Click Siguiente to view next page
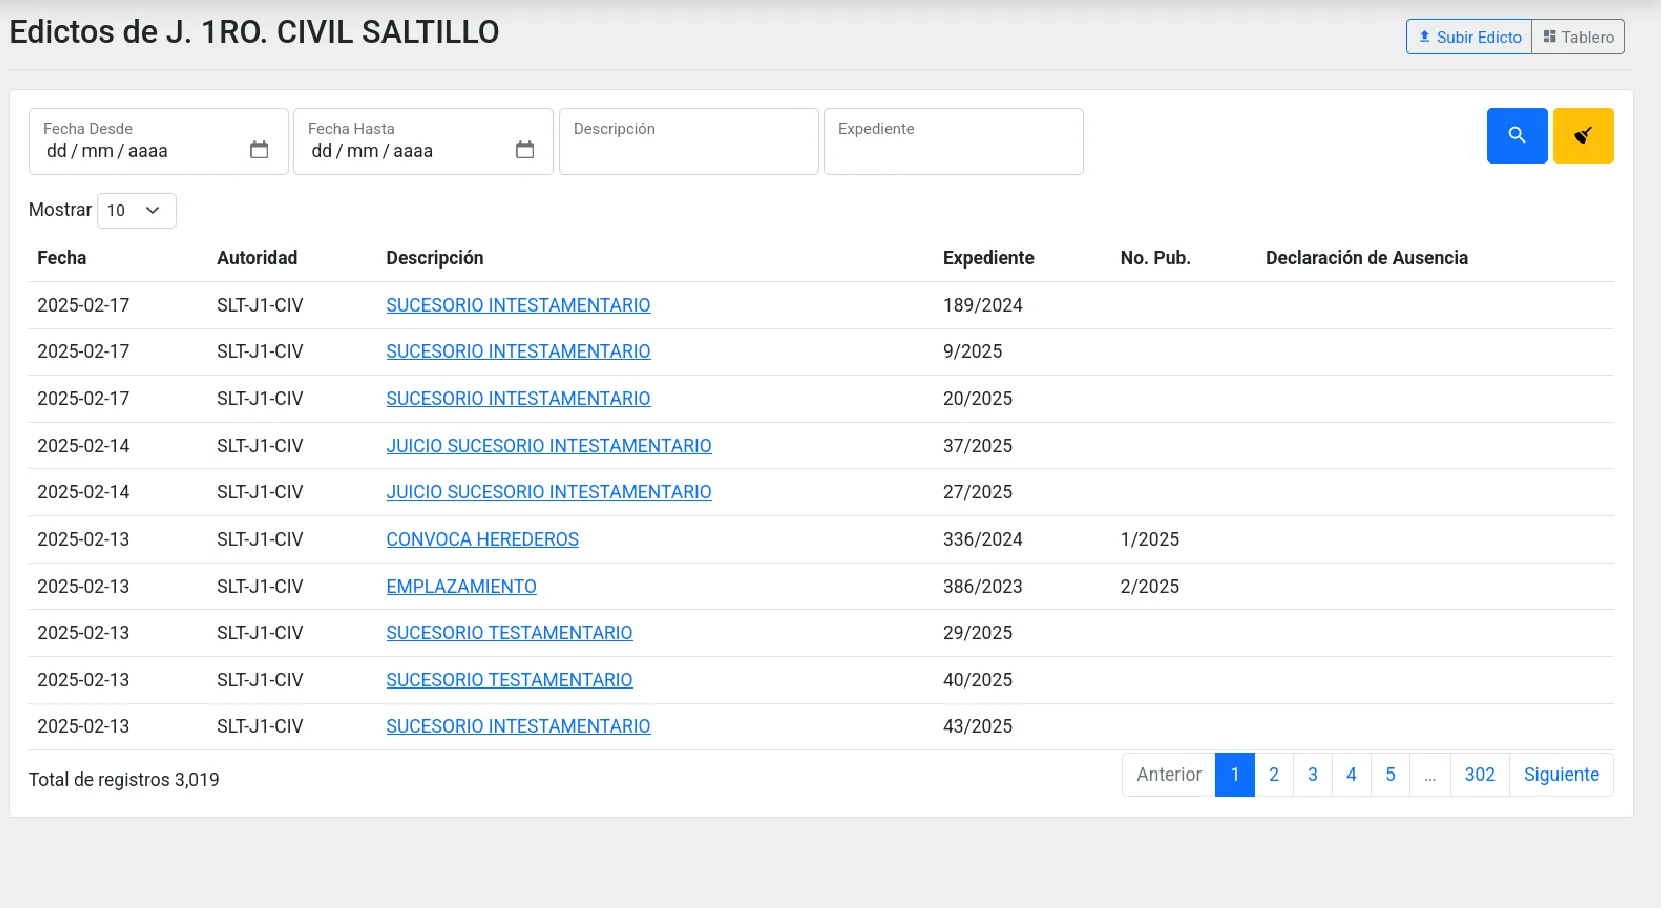The height and width of the screenshot is (908, 1661). pyautogui.click(x=1560, y=775)
